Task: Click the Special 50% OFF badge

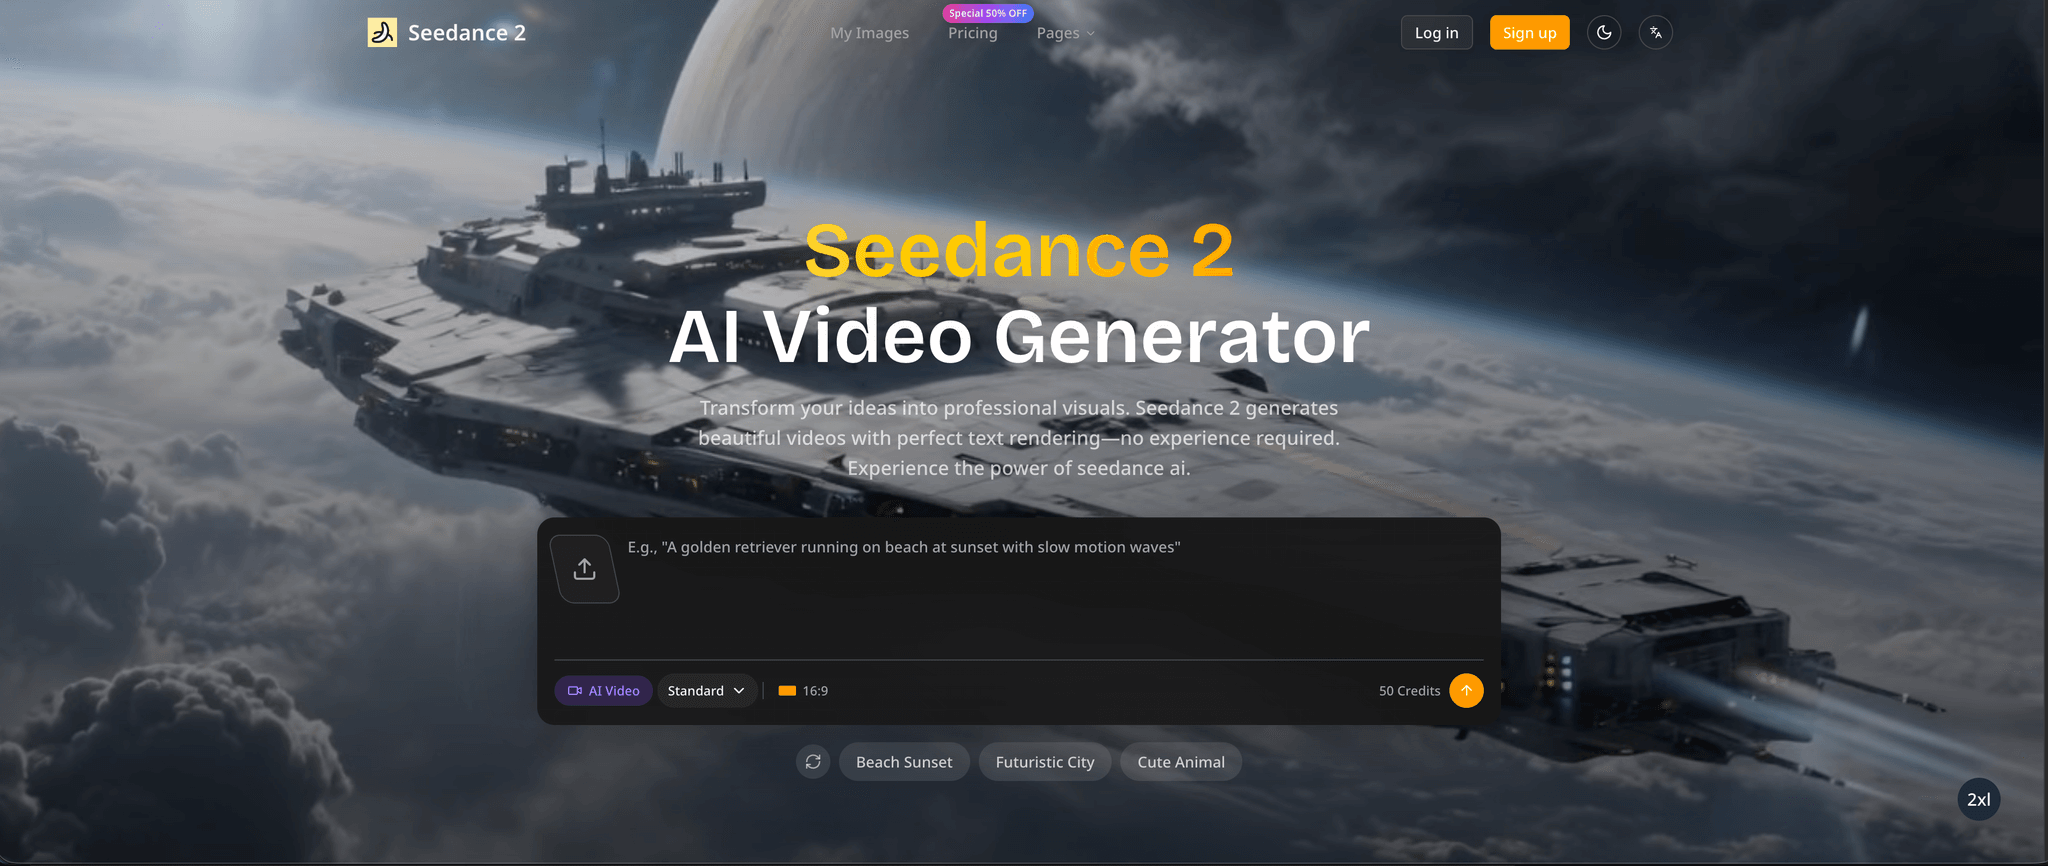Action: pyautogui.click(x=988, y=13)
